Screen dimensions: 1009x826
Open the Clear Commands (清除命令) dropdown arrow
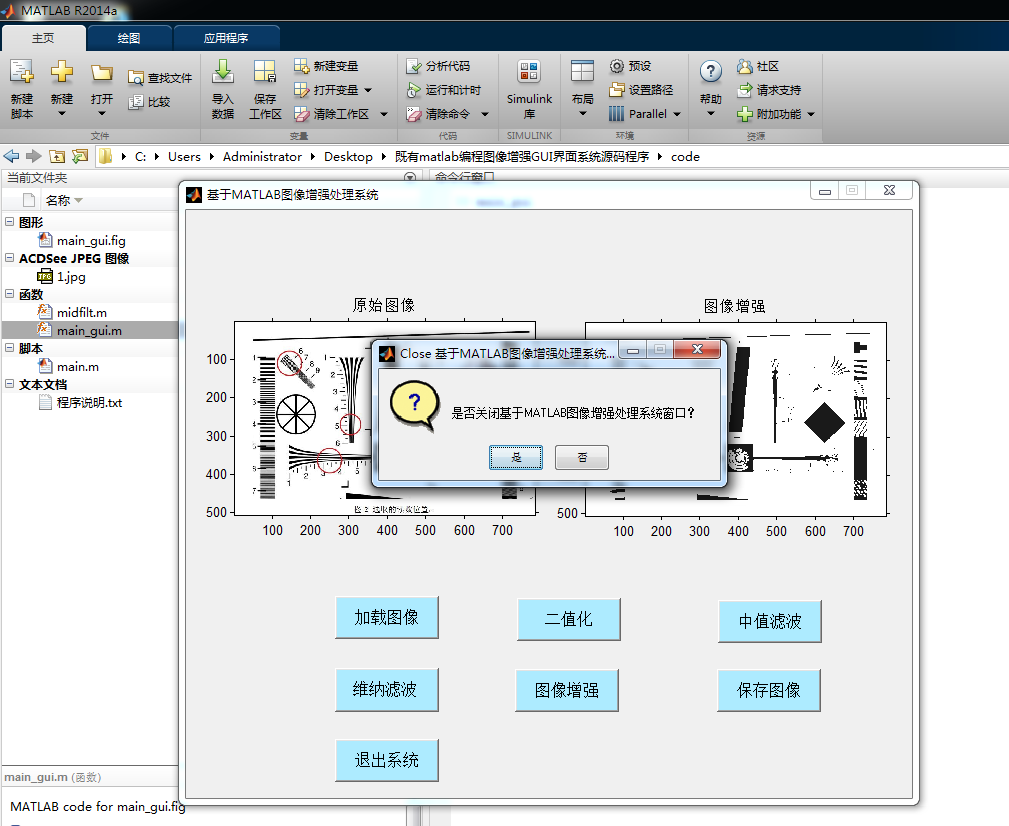pos(485,115)
